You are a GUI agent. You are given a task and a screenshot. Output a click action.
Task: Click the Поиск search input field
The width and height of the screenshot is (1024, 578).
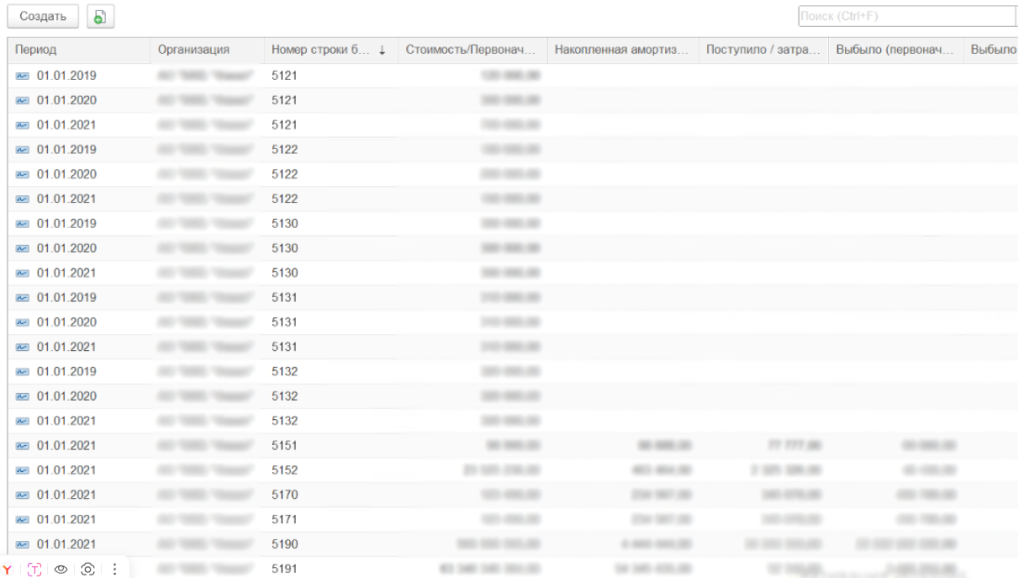(x=905, y=16)
